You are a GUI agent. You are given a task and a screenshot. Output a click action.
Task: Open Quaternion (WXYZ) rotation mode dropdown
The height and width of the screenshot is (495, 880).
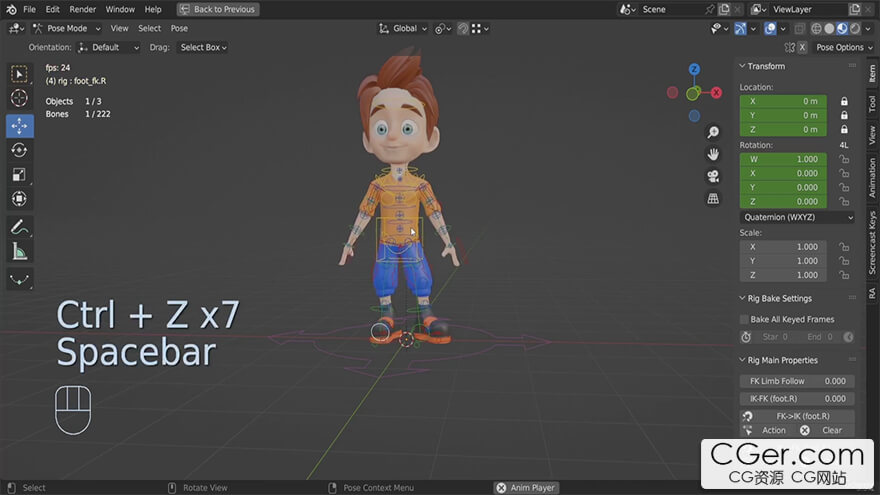(x=797, y=217)
